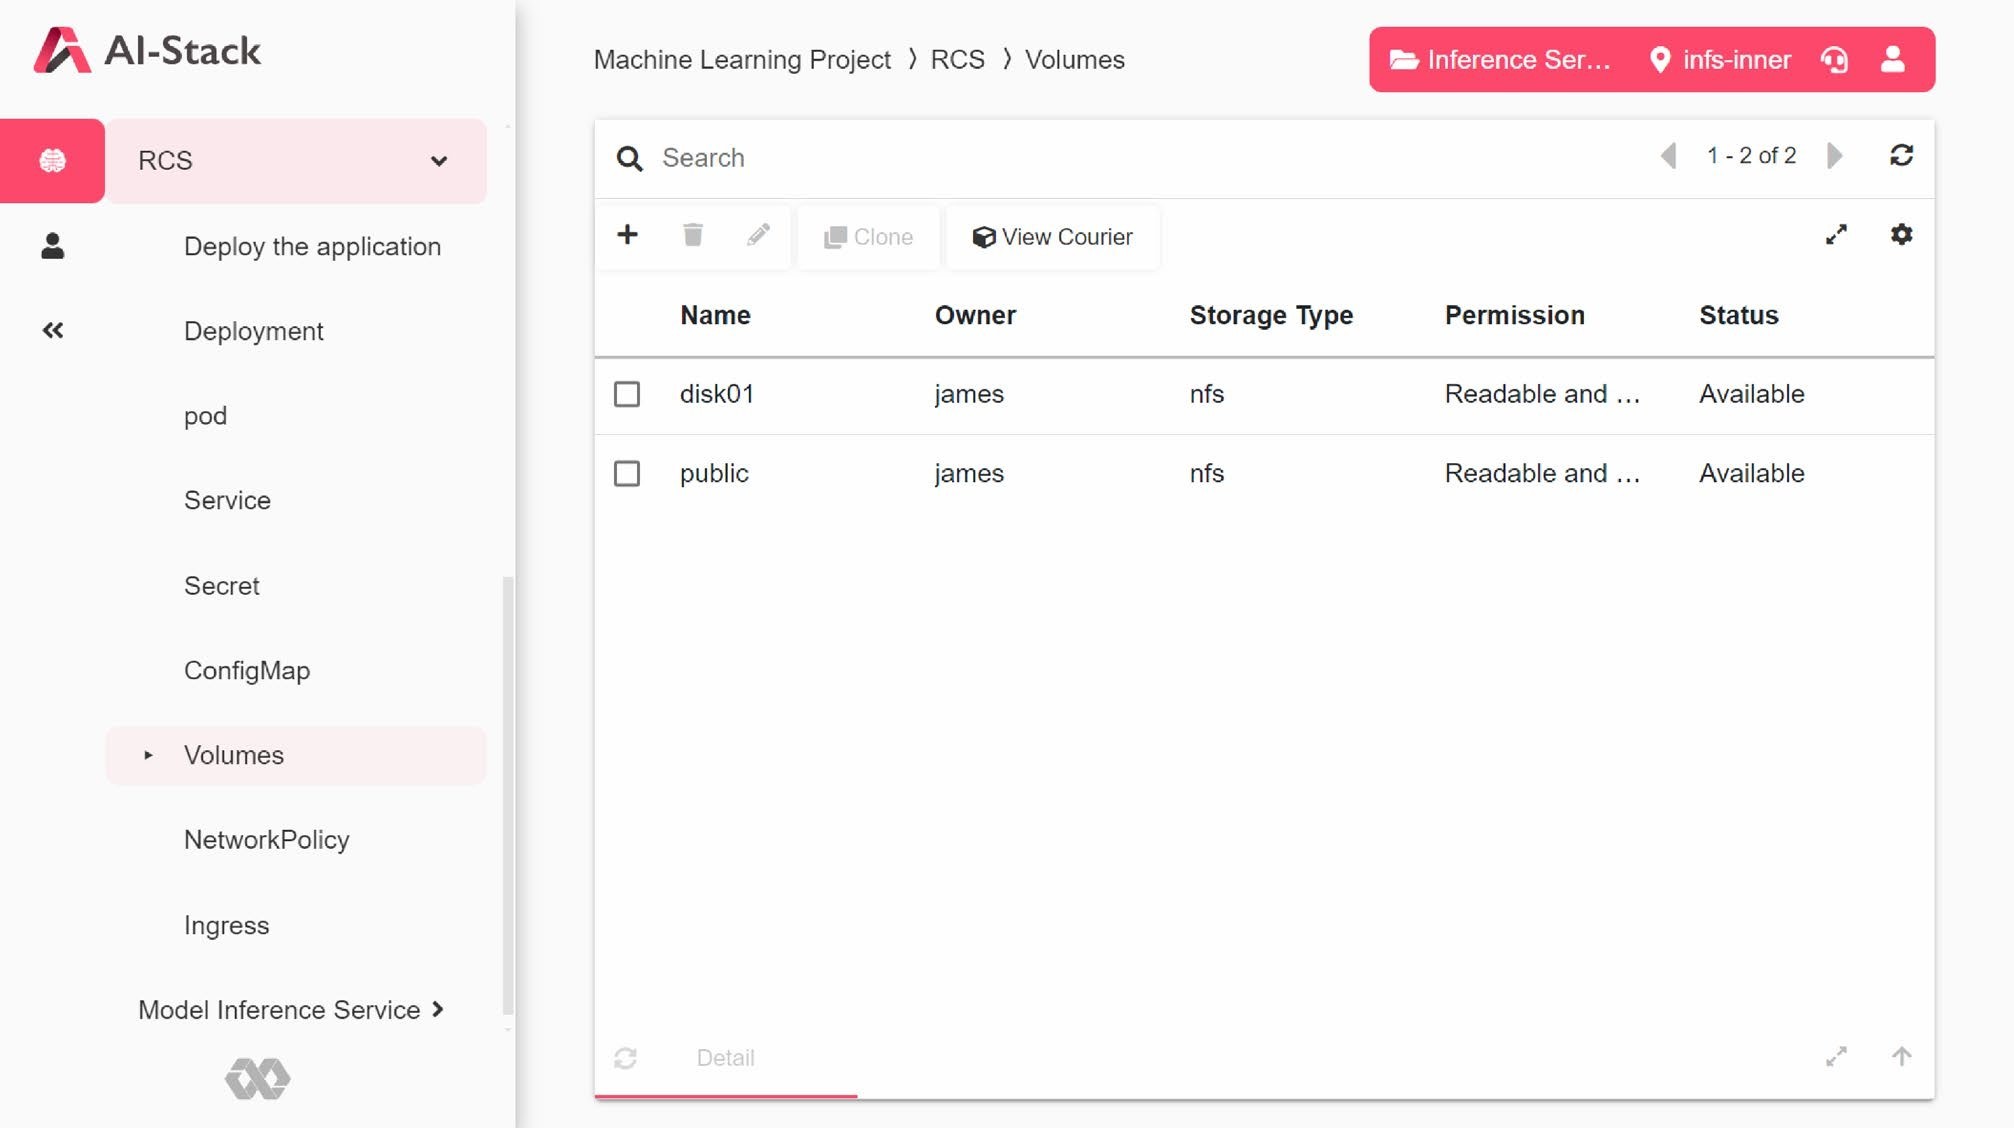Click the trash delete icon in toolbar
Screen dimensions: 2014x1128
click(692, 235)
